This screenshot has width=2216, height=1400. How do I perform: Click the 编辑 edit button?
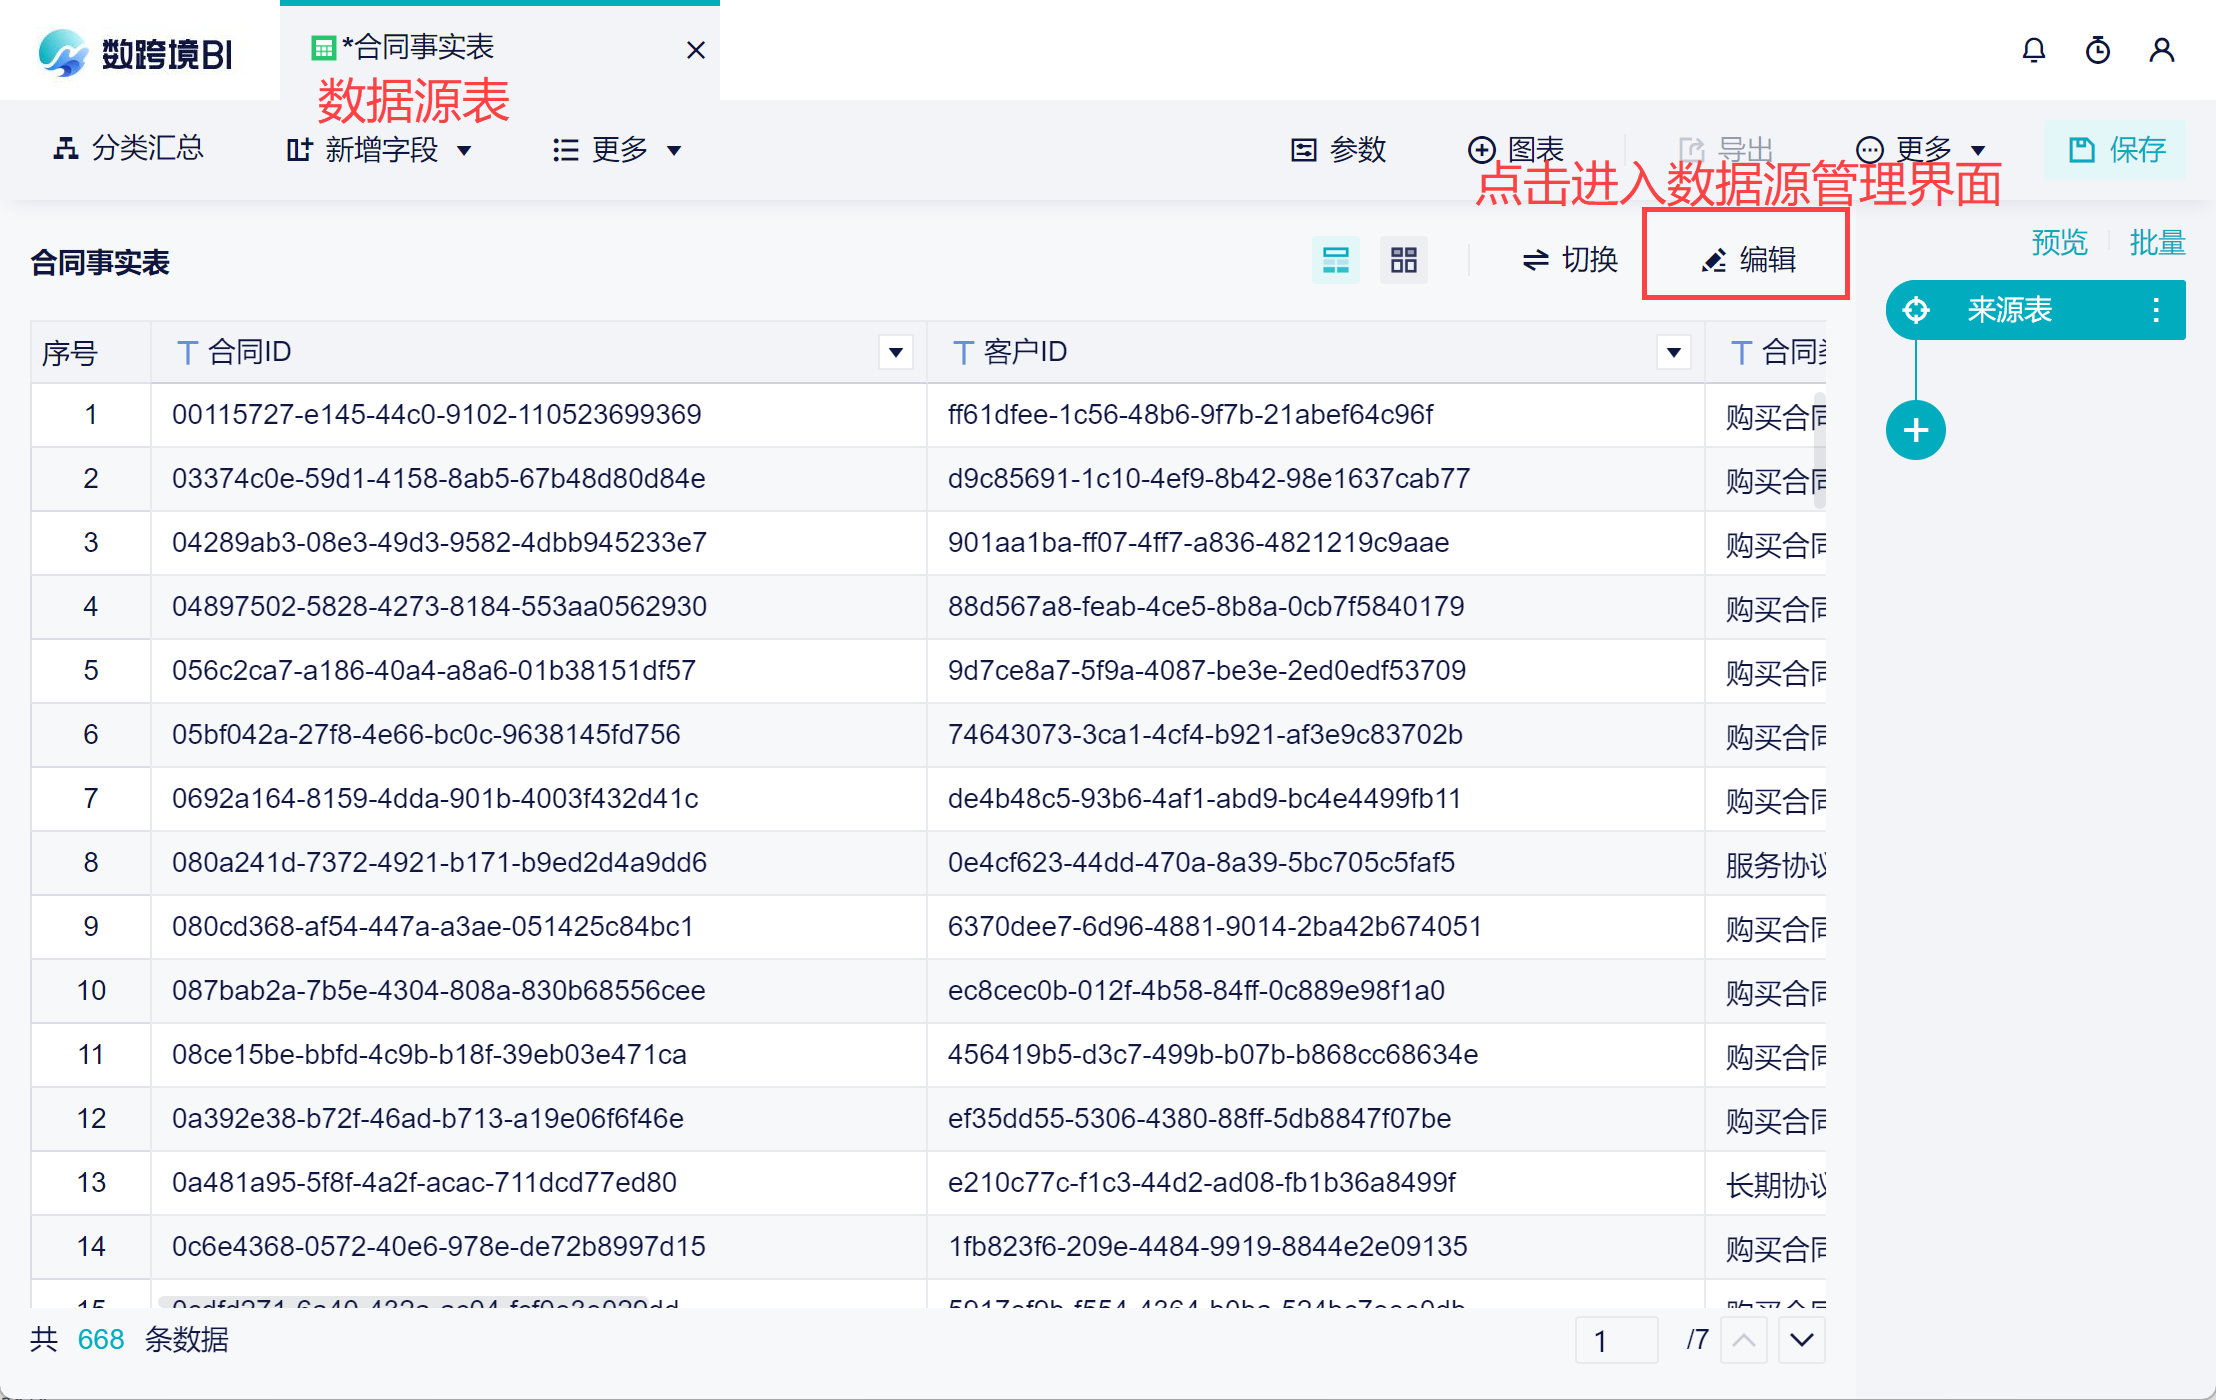(x=1746, y=260)
